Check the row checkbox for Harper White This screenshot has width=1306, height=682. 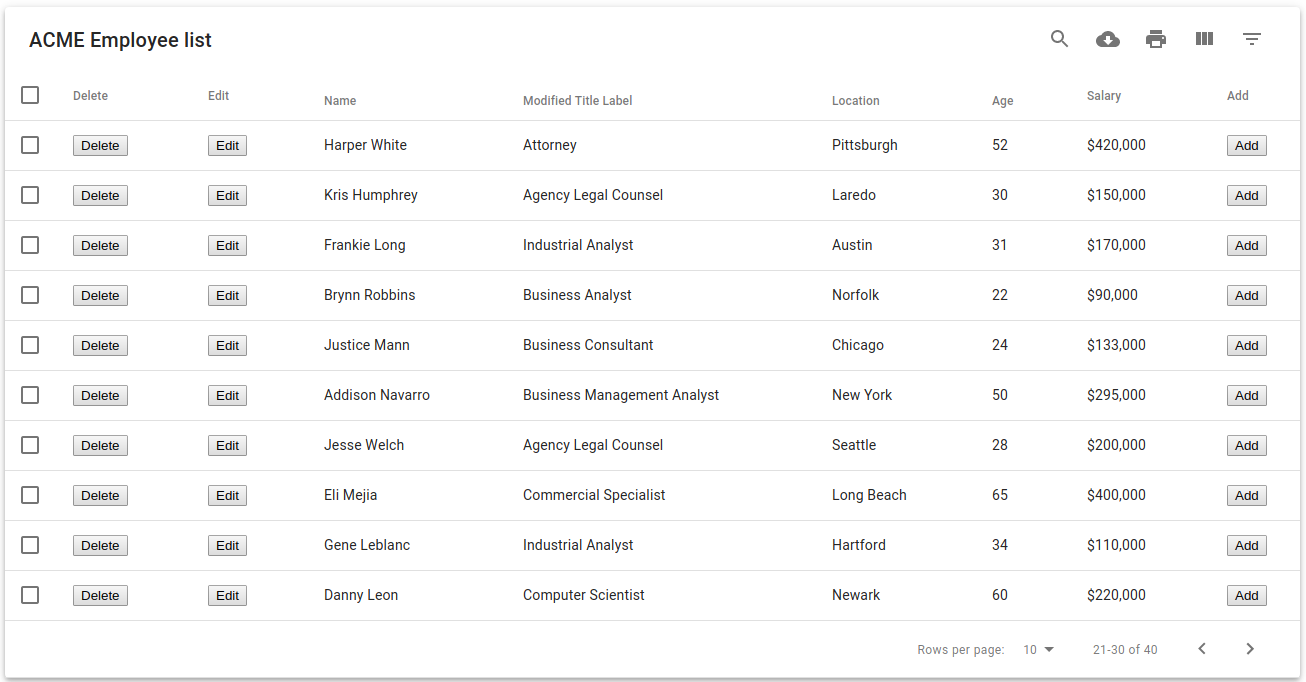pyautogui.click(x=30, y=145)
